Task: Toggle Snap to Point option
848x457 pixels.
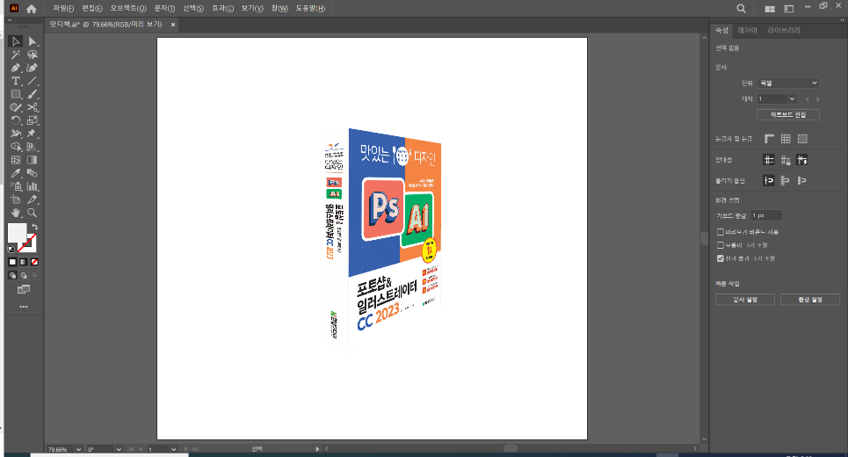Action: [x=768, y=181]
